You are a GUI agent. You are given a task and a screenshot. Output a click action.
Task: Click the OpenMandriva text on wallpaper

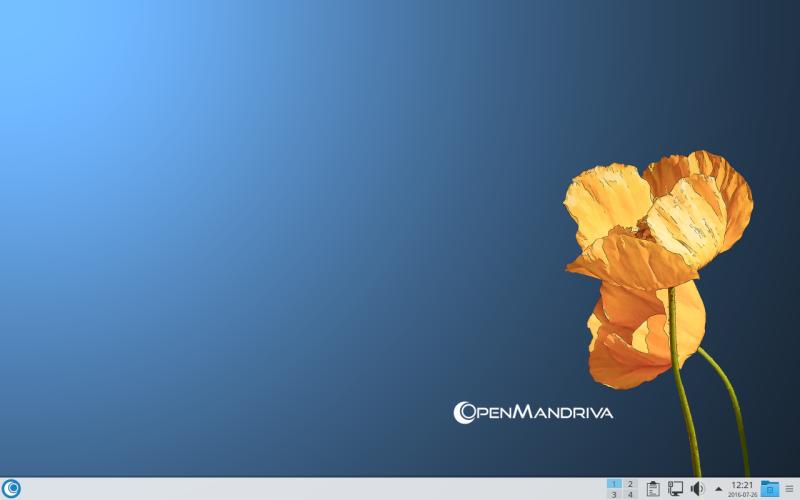pyautogui.click(x=545, y=411)
